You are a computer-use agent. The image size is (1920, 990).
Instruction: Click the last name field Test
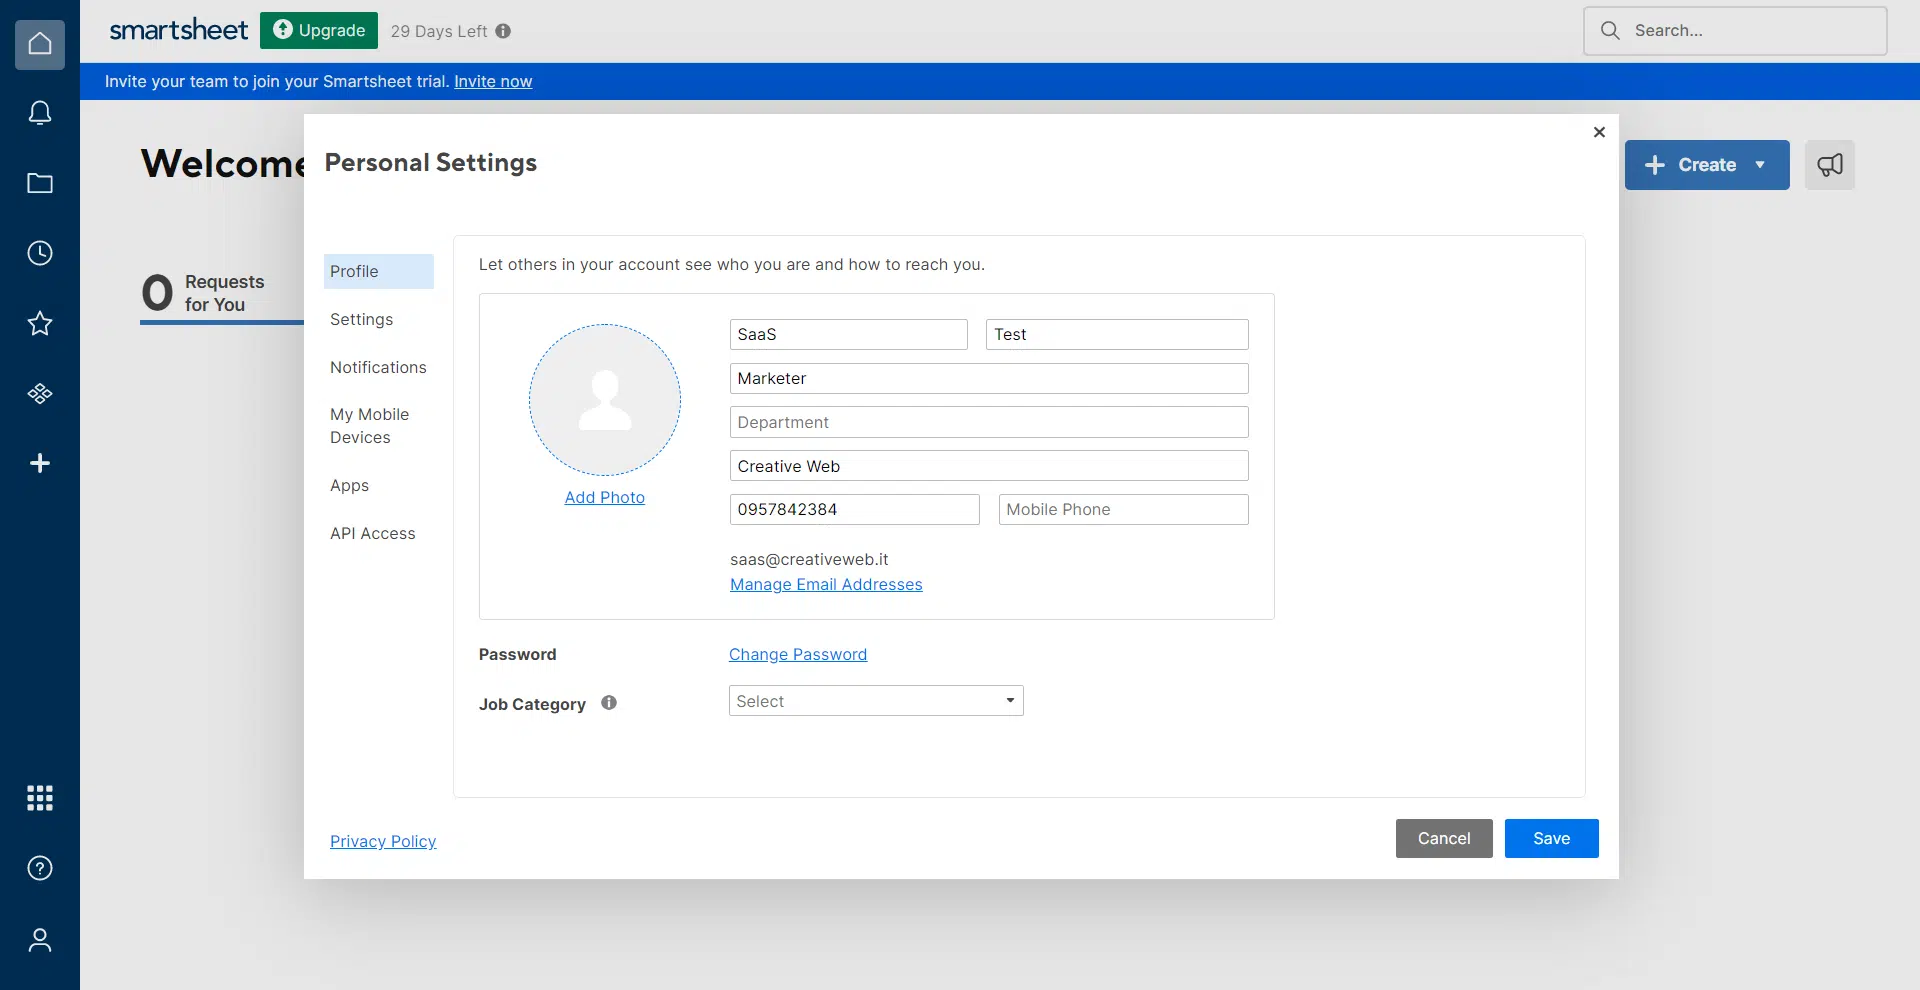coord(1117,334)
